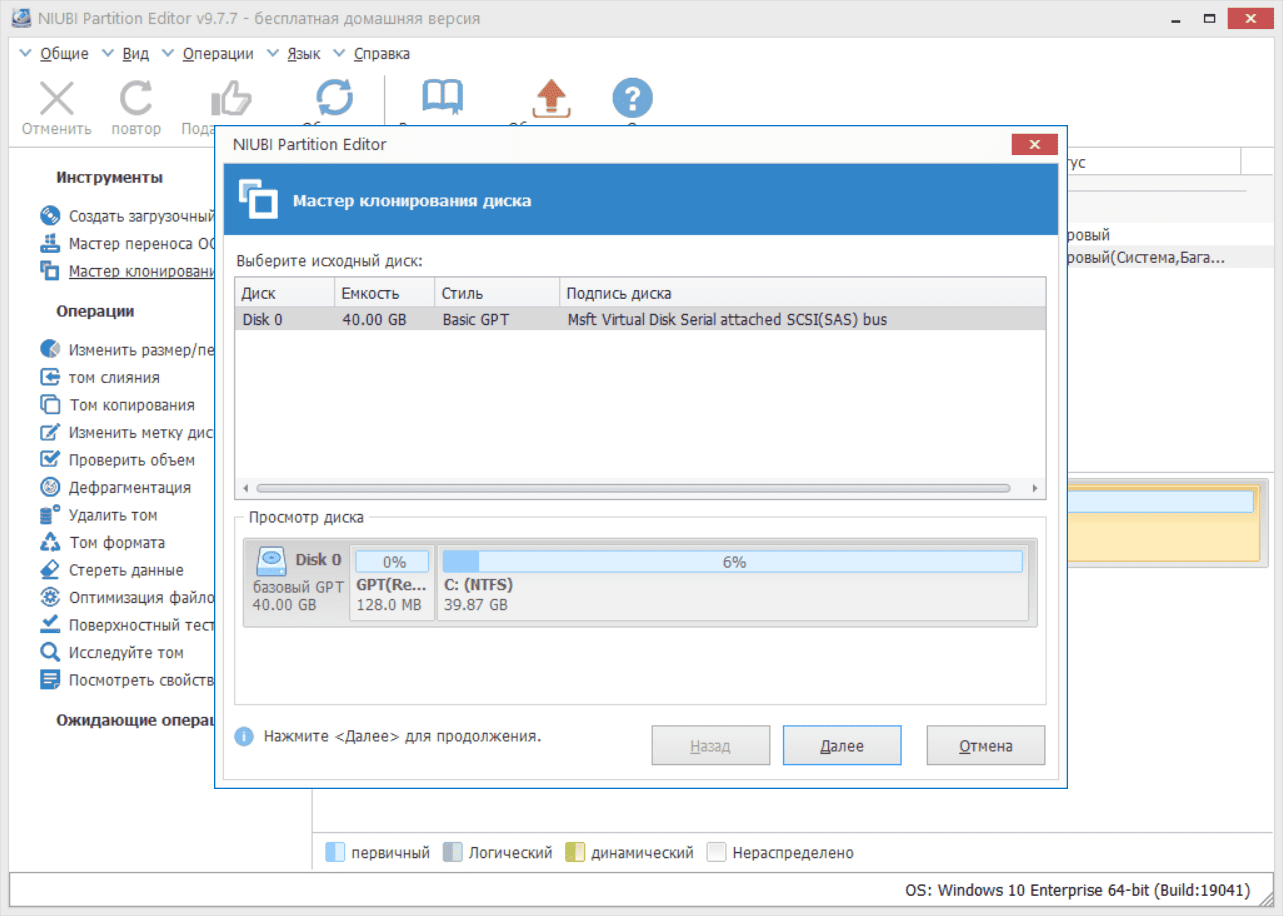1283x916 pixels.
Task: Click the динамический legend color swatch
Action: pos(575,853)
